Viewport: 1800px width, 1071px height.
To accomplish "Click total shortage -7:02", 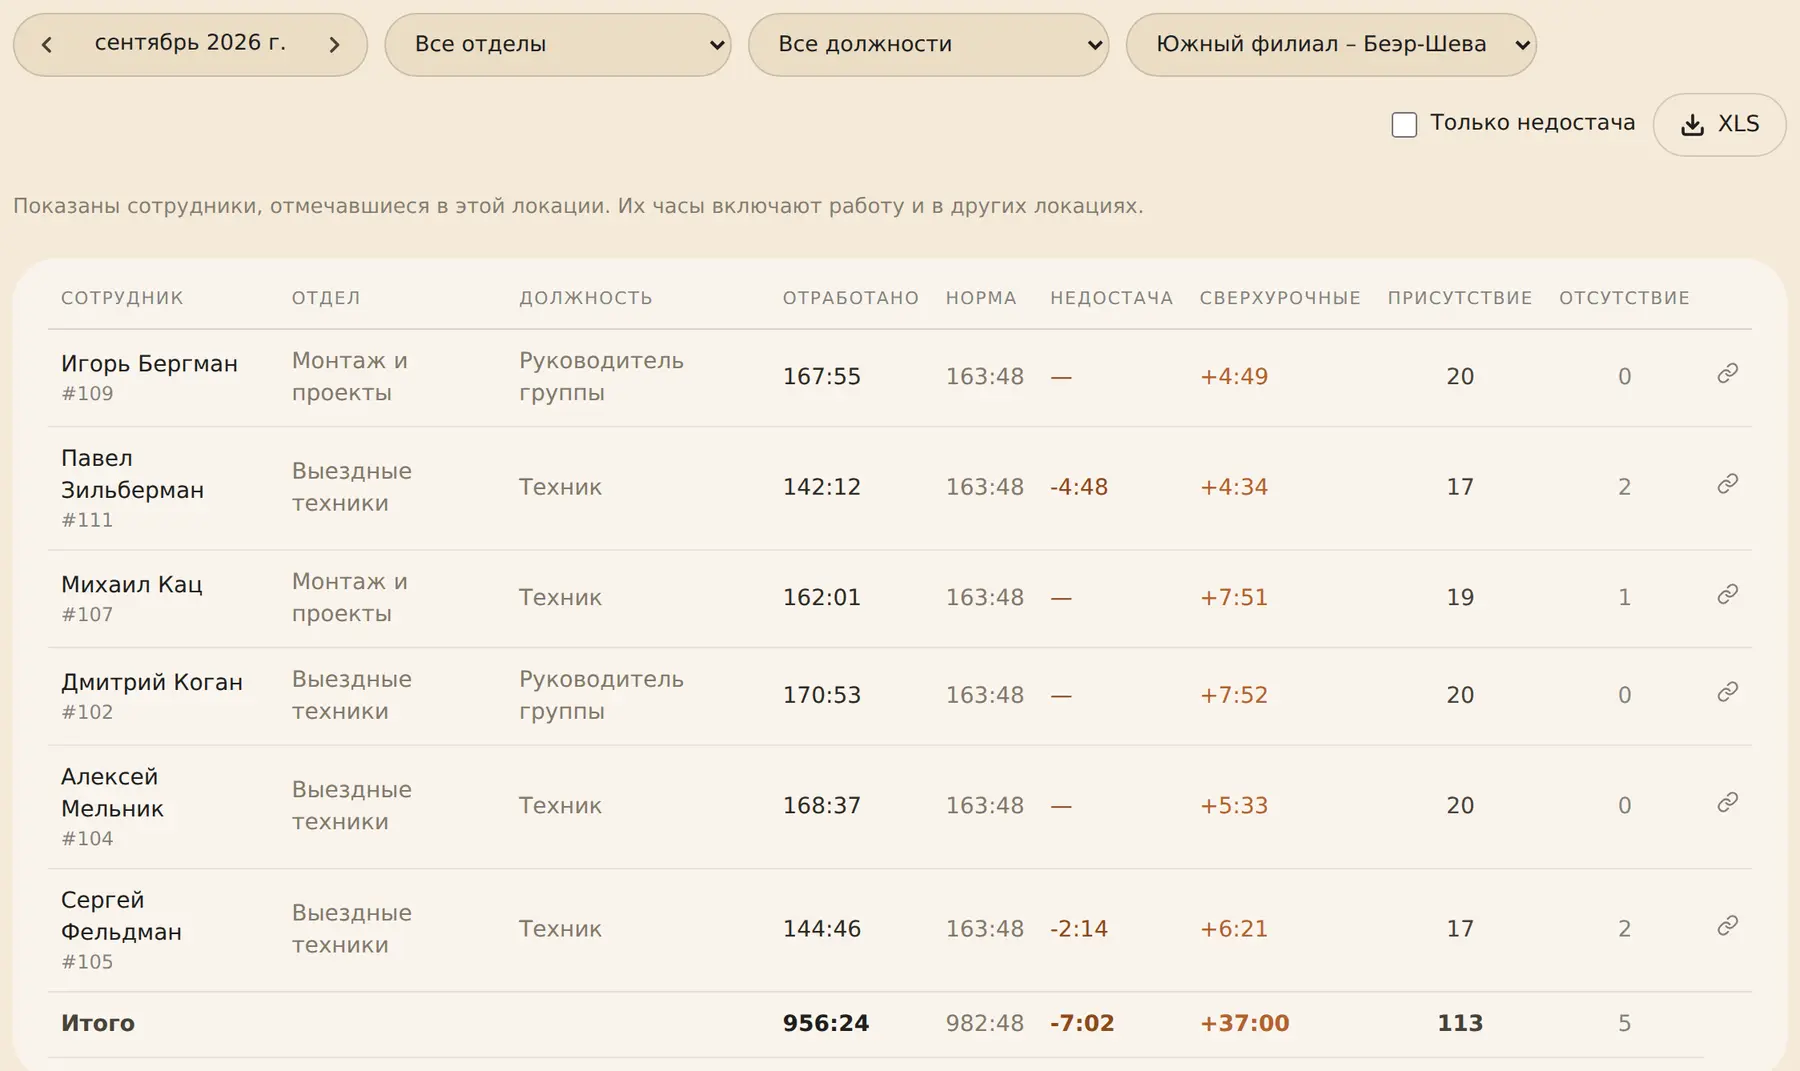I will (x=1082, y=1024).
